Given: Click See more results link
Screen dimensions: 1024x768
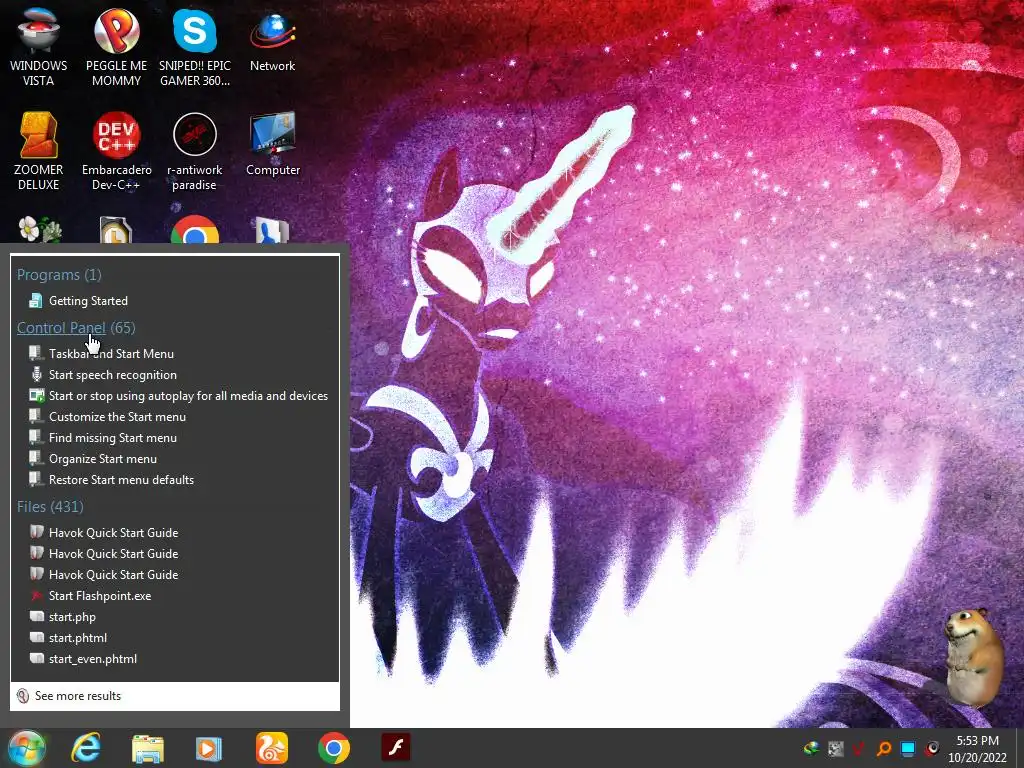Looking at the screenshot, I should click(78, 696).
